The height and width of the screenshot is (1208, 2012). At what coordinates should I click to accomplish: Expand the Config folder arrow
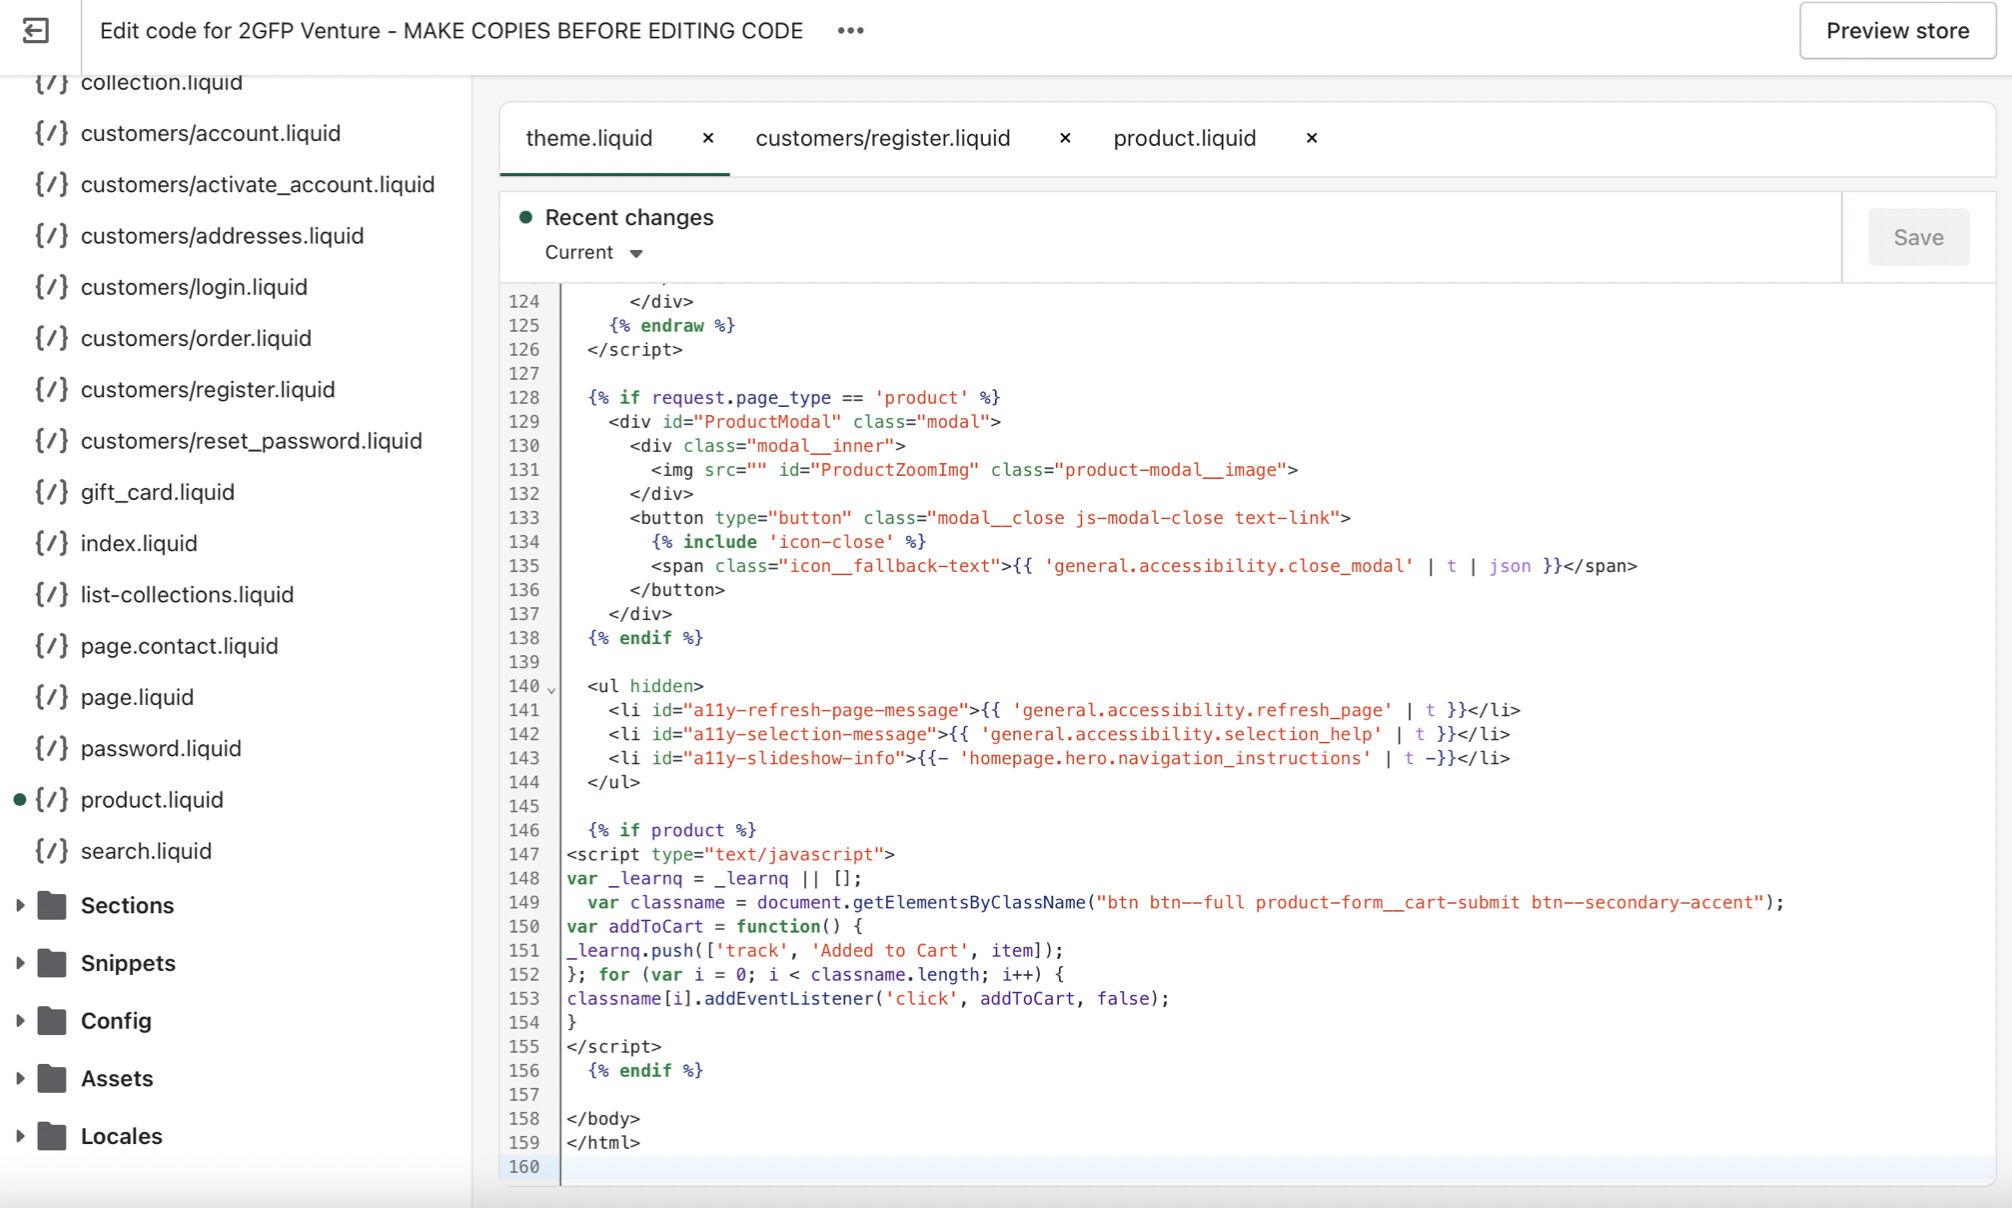(x=20, y=1021)
